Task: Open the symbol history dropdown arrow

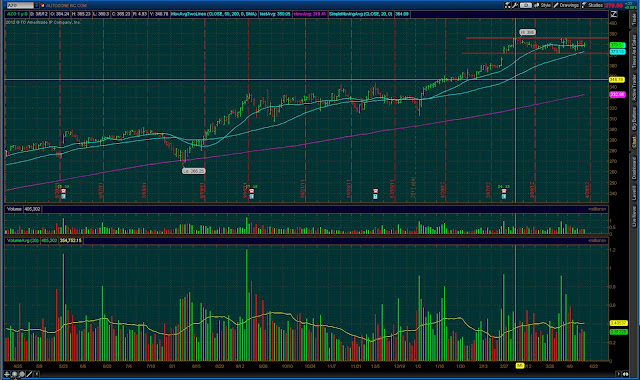Action: pos(36,5)
